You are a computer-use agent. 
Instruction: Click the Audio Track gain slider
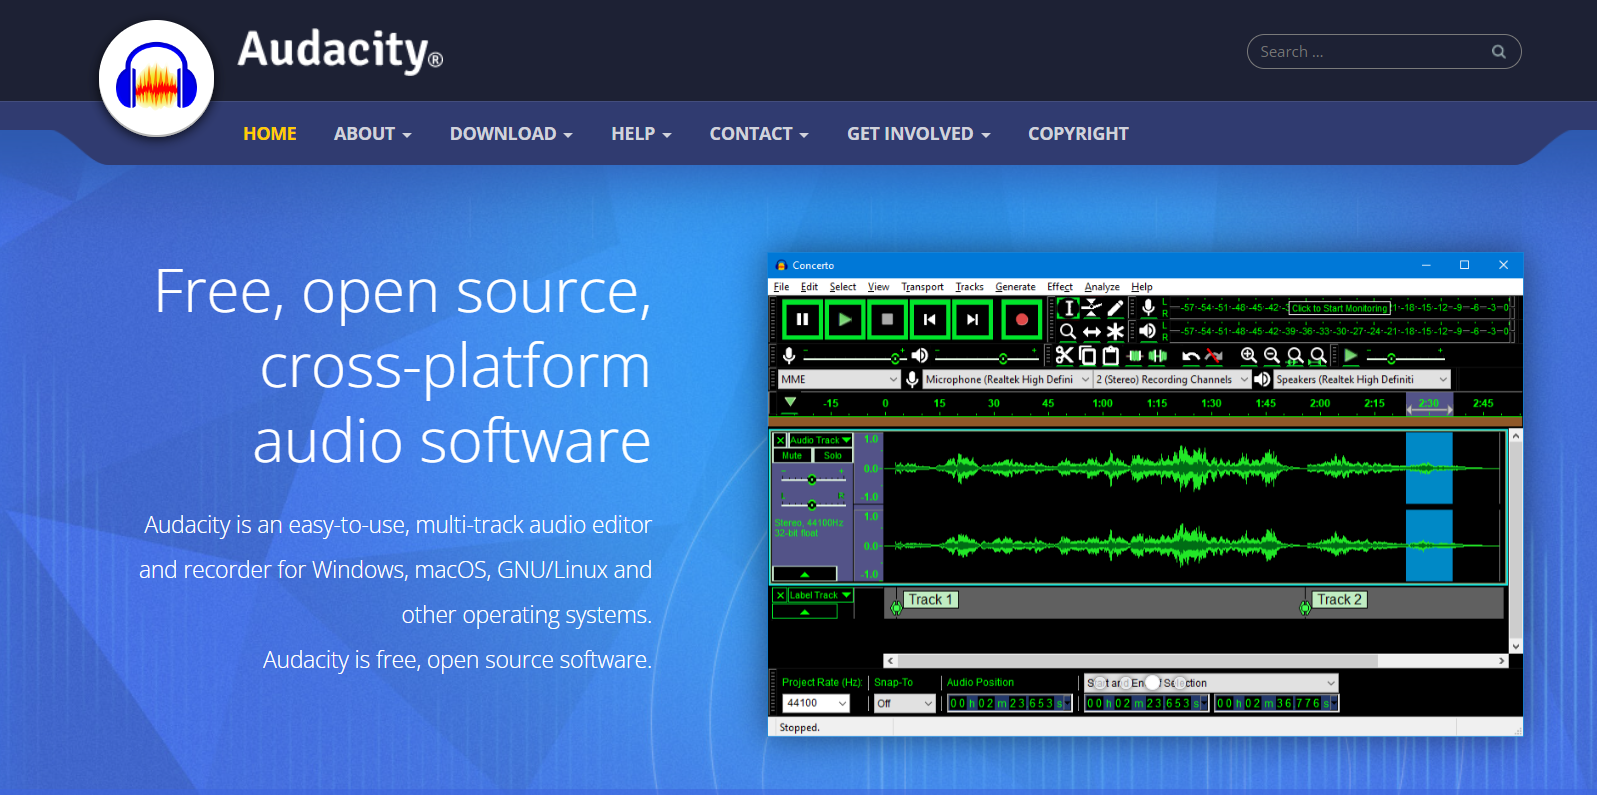click(x=812, y=479)
